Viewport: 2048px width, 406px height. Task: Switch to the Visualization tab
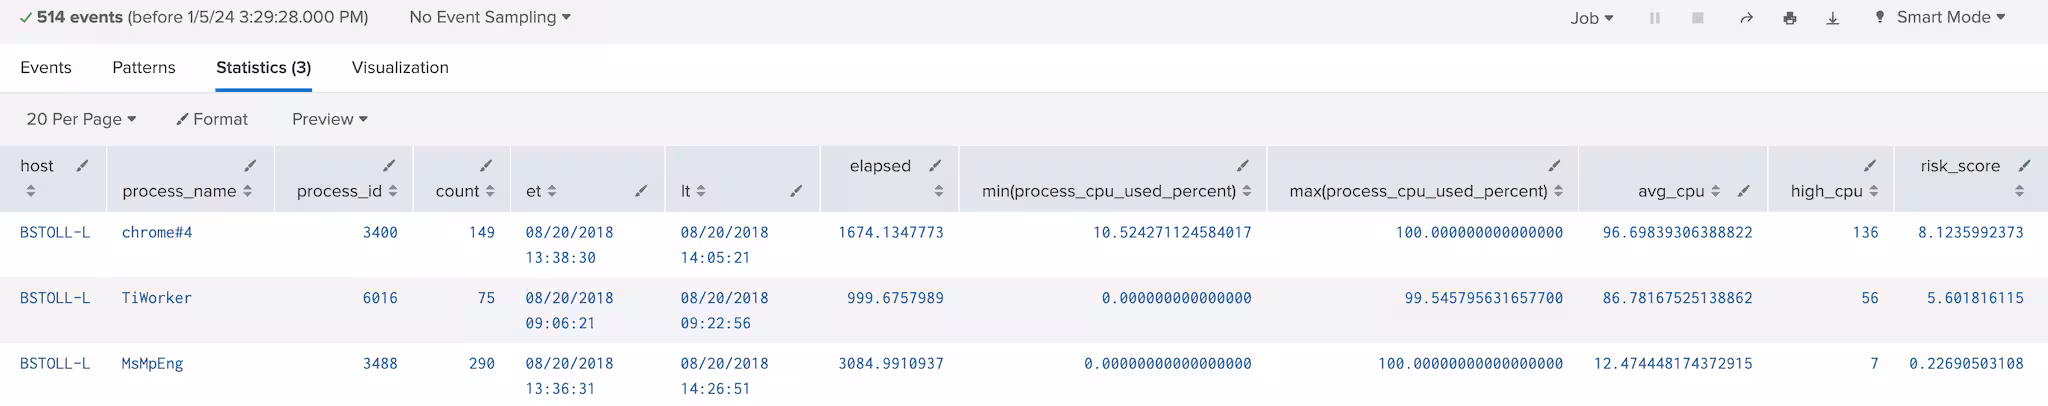click(x=400, y=67)
